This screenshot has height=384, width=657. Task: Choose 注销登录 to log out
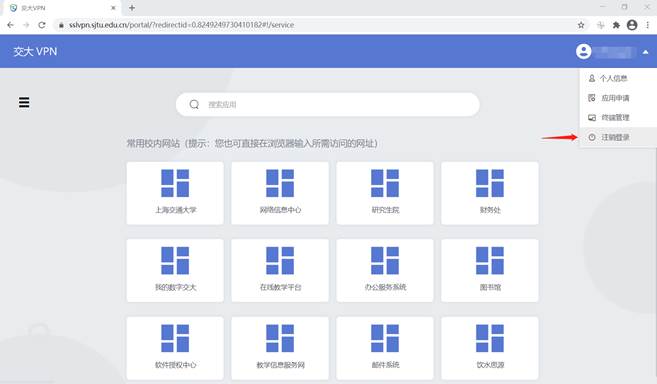pyautogui.click(x=618, y=138)
